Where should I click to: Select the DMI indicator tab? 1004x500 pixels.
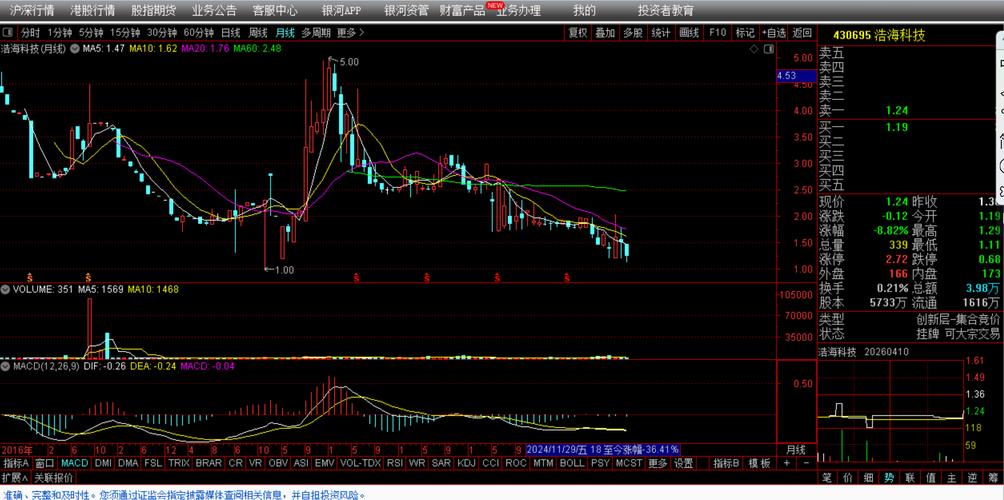click(104, 463)
